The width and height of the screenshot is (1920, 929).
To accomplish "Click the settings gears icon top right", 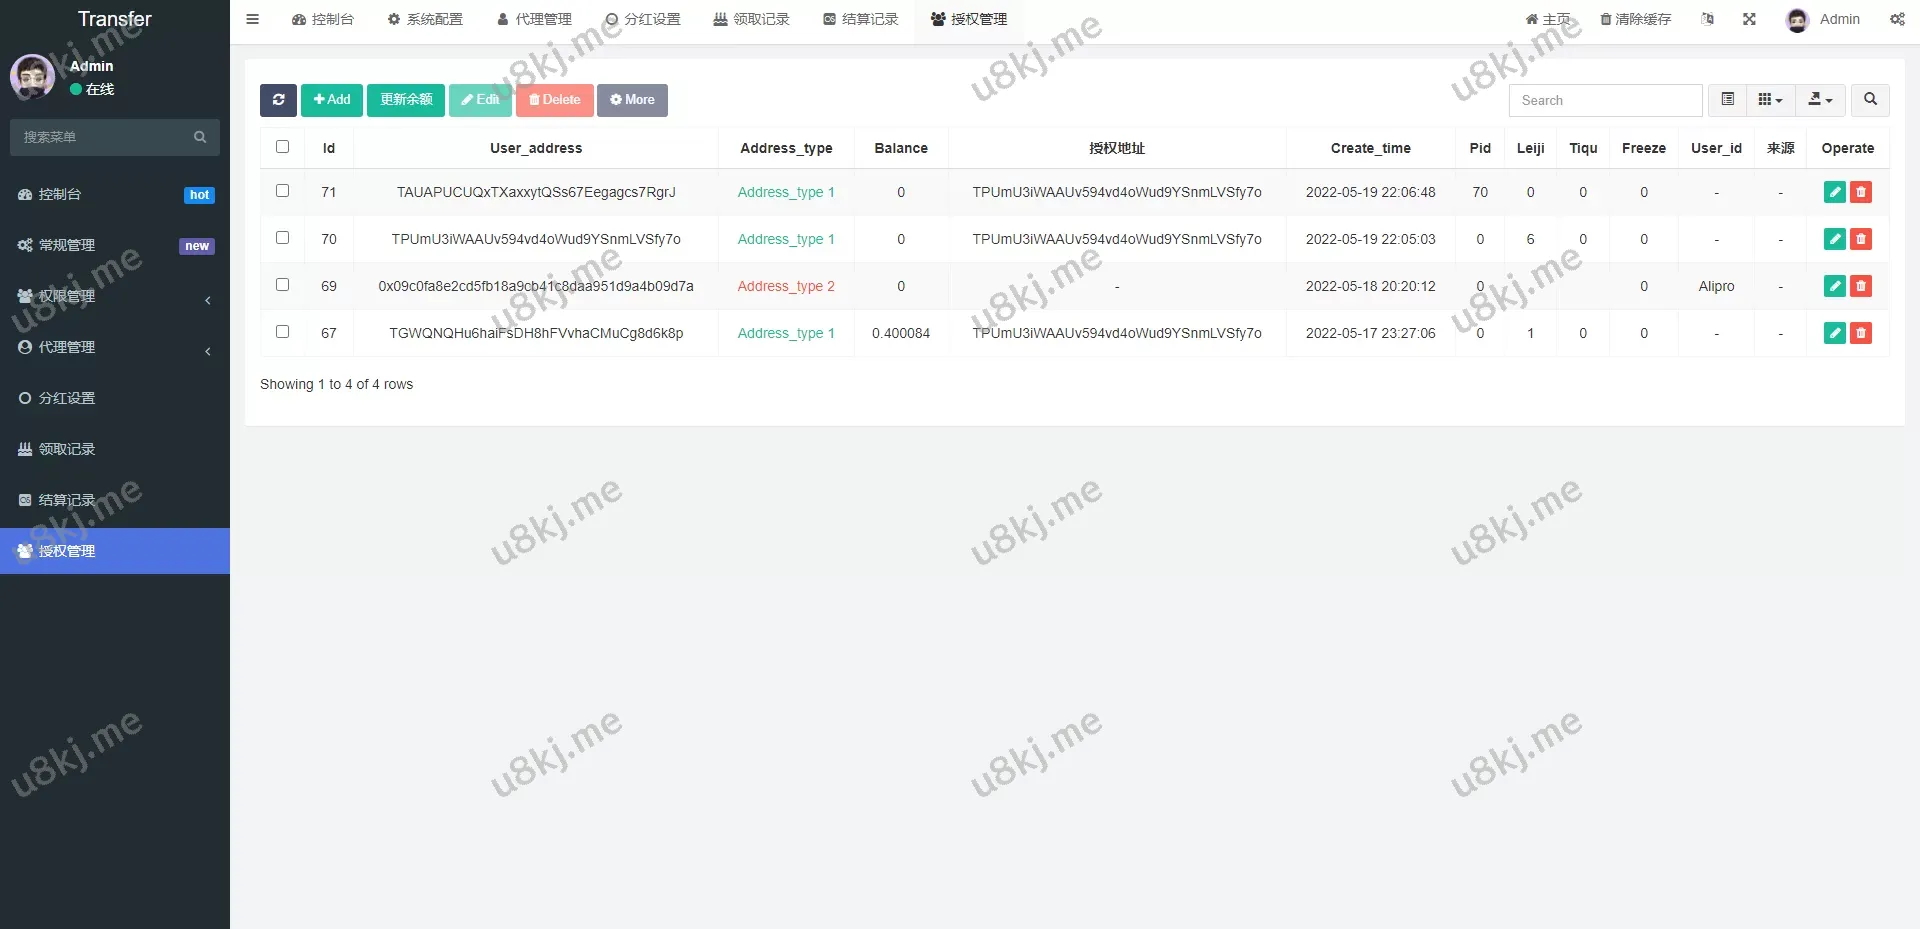I will (1896, 19).
